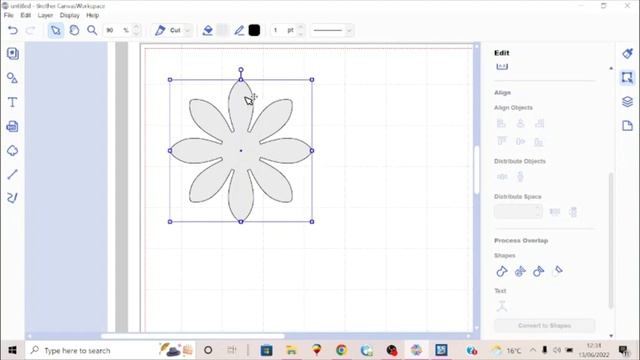Screen dimensions: 640x360
Task: Click the Align left objects icon
Action: tap(501, 123)
